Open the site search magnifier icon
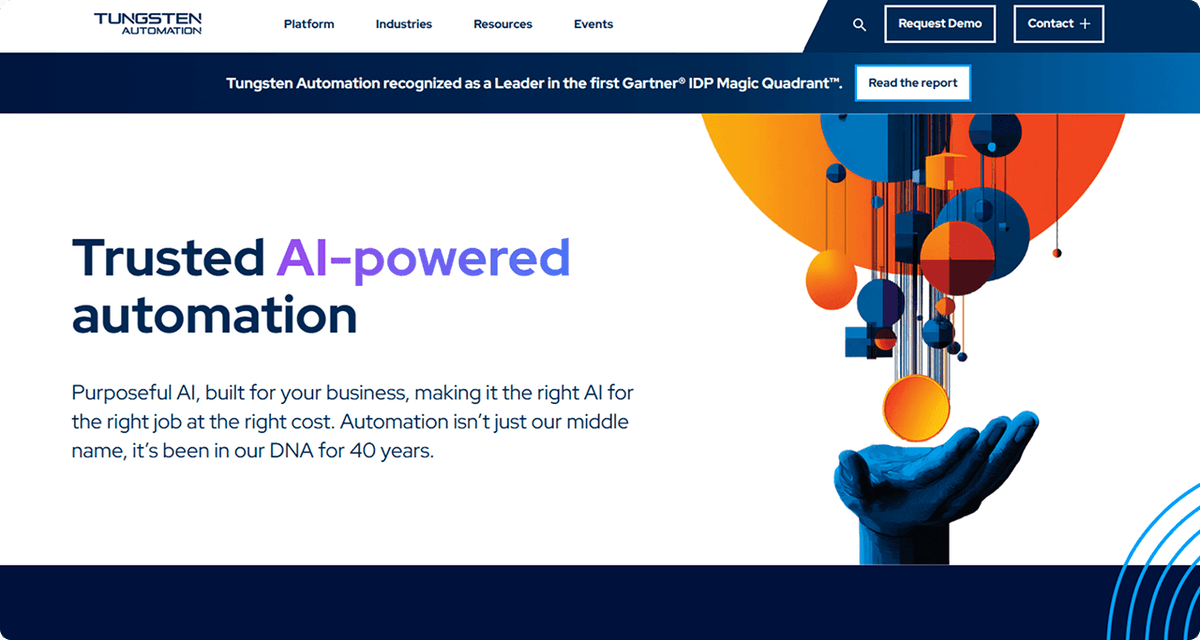The width and height of the screenshot is (1200, 640). (x=859, y=25)
